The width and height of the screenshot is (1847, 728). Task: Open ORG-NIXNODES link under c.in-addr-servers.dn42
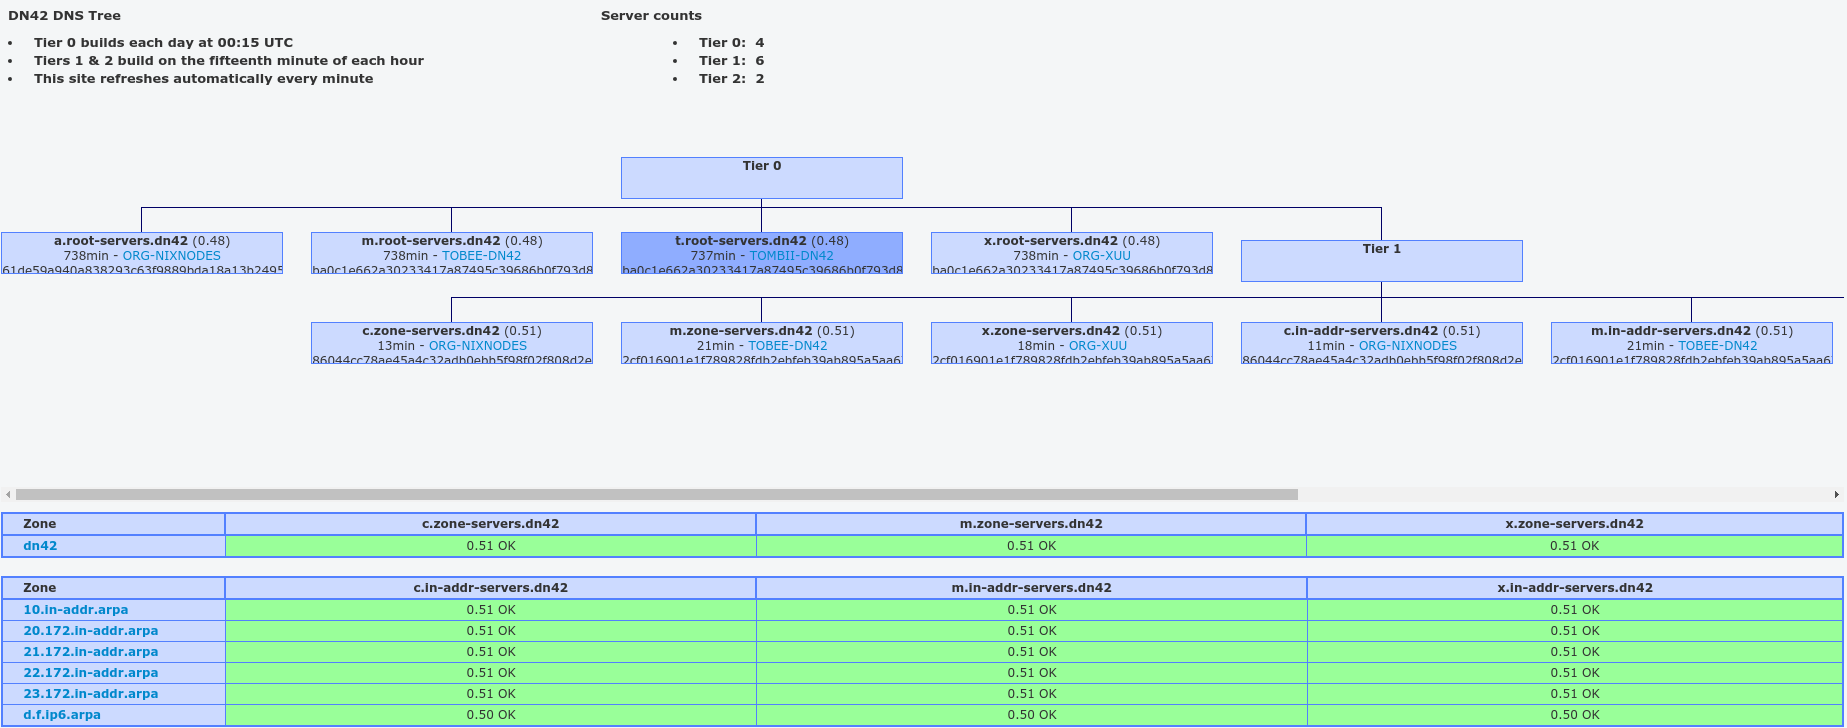pyautogui.click(x=1407, y=346)
